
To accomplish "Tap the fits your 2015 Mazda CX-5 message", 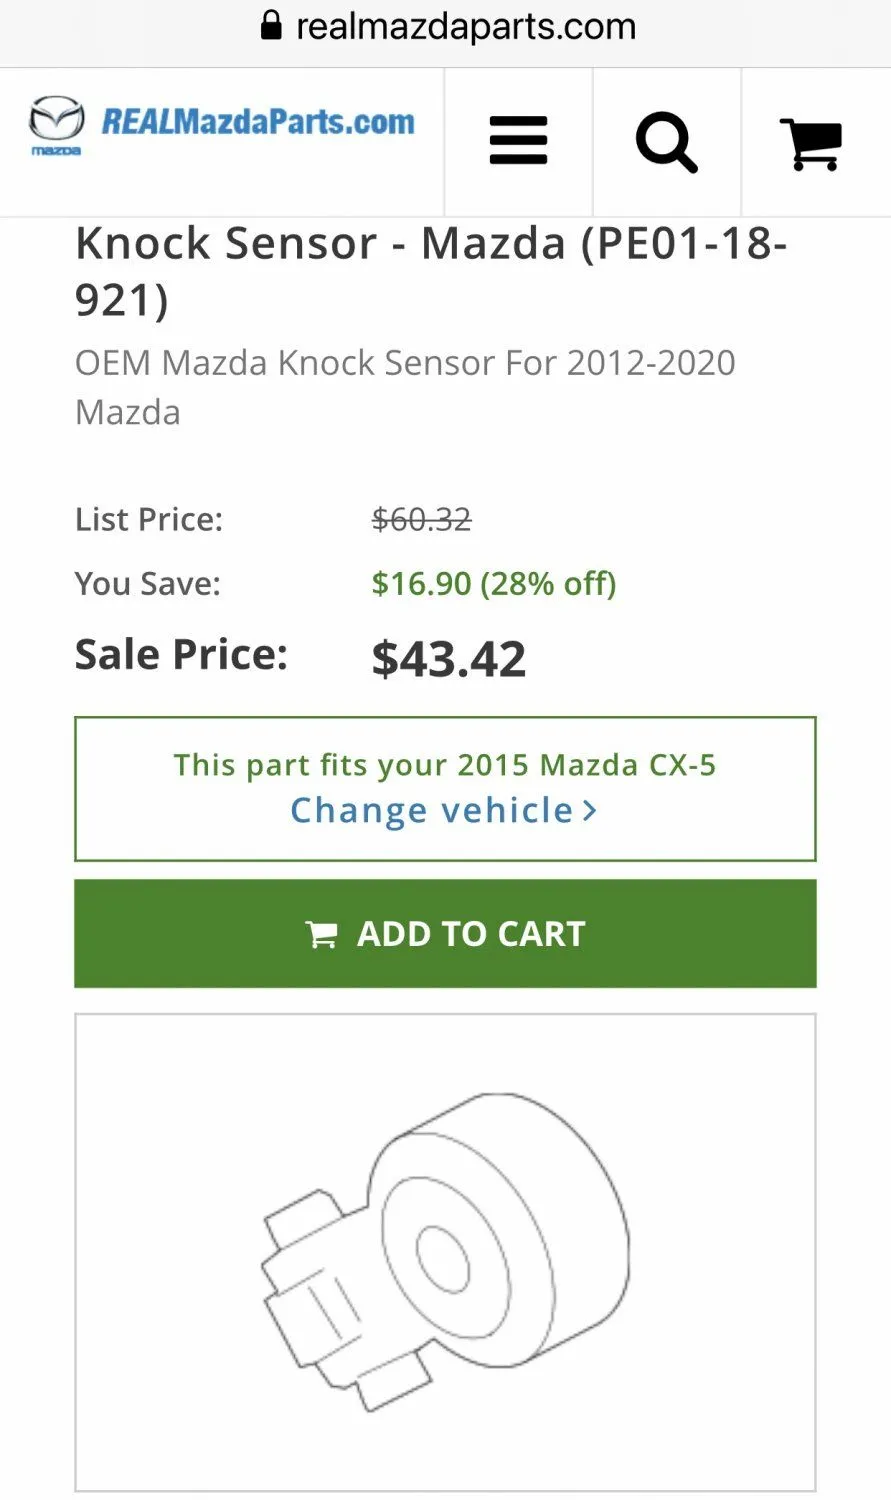I will 445,765.
